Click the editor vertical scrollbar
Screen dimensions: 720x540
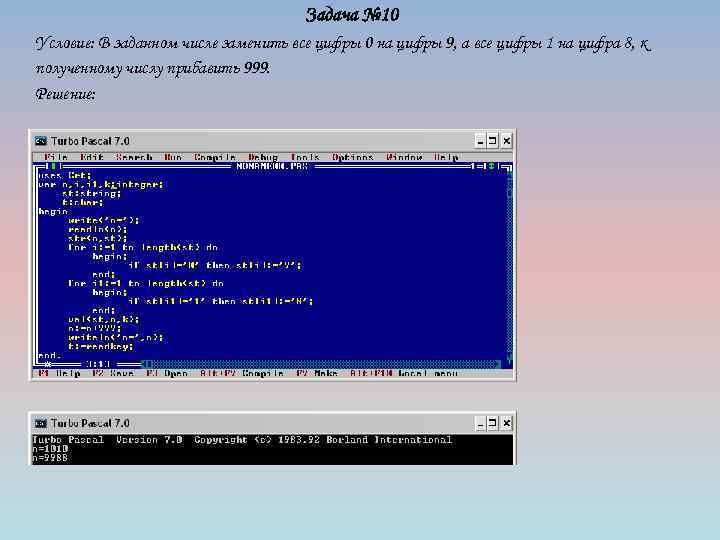[509, 266]
